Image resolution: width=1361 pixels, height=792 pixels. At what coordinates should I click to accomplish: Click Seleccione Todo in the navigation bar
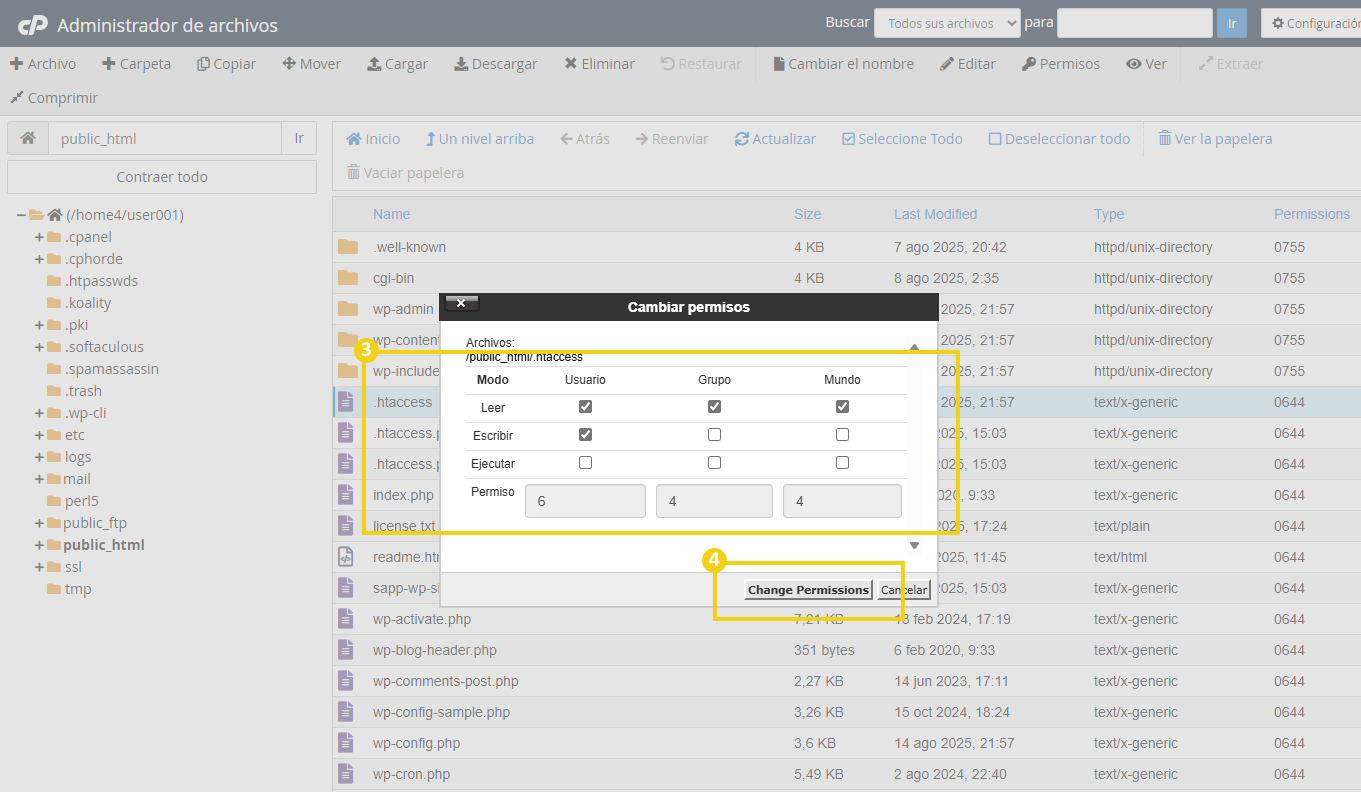tap(901, 138)
